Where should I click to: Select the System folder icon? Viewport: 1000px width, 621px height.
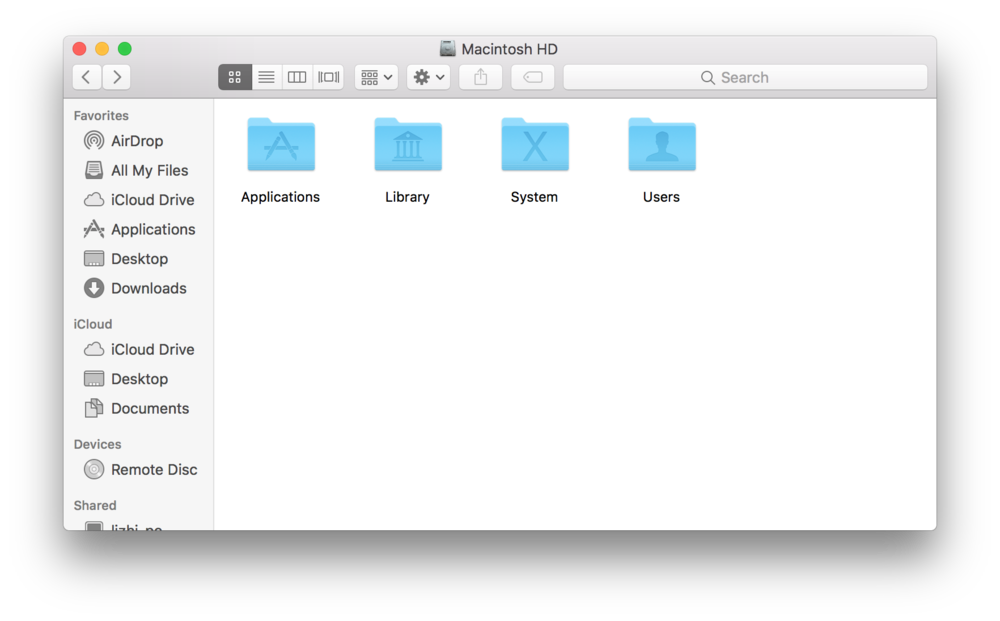(535, 145)
